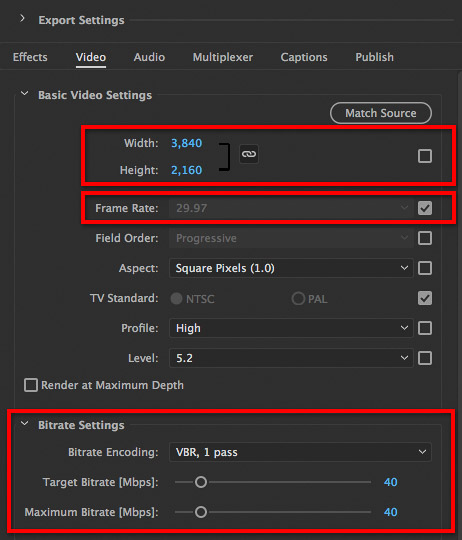Click the Frame Rate label

point(127,208)
